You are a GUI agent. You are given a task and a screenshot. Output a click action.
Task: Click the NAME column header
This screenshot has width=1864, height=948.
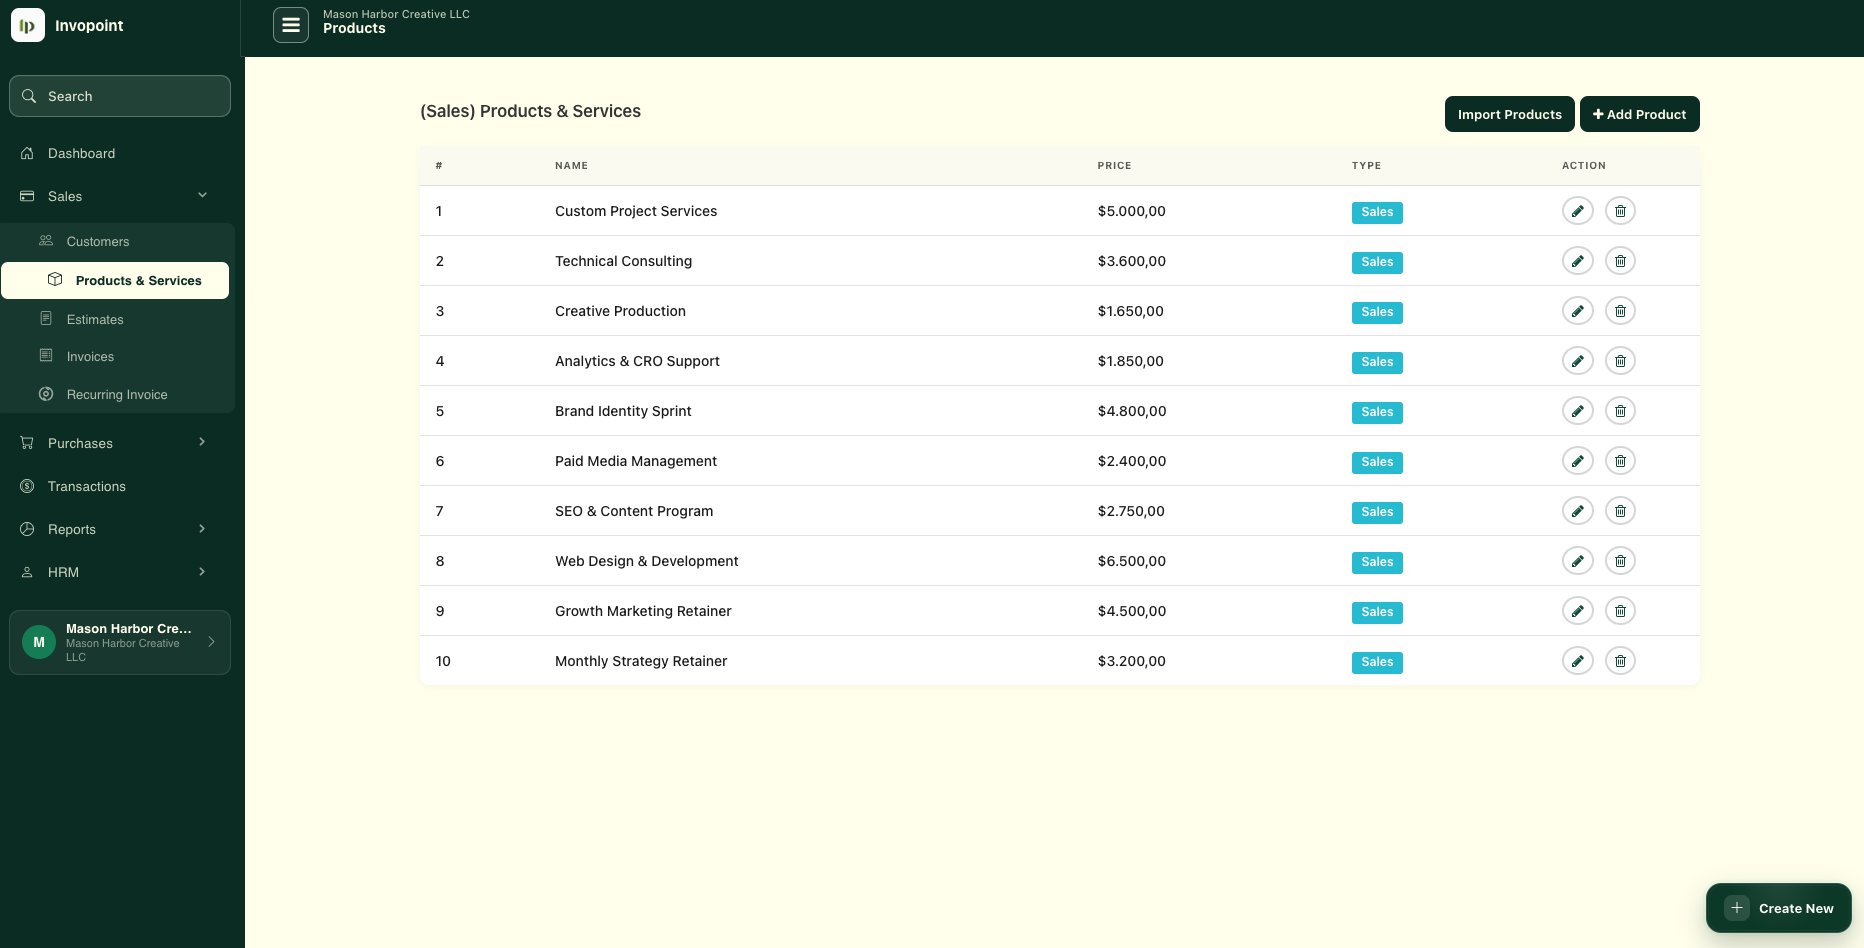tap(571, 166)
